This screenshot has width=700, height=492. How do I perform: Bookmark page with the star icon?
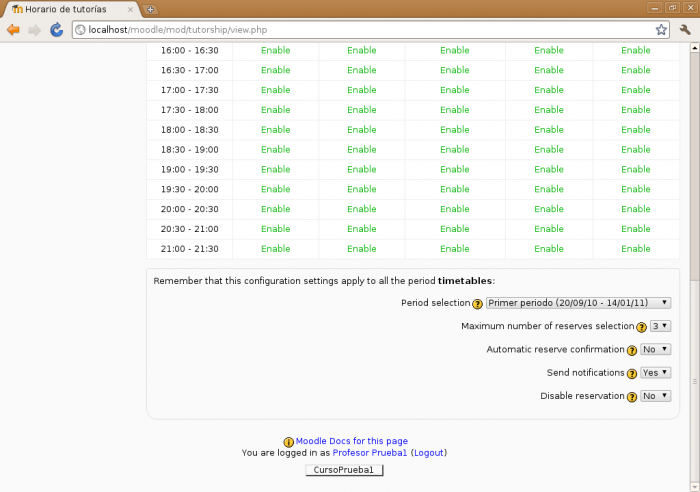(661, 30)
